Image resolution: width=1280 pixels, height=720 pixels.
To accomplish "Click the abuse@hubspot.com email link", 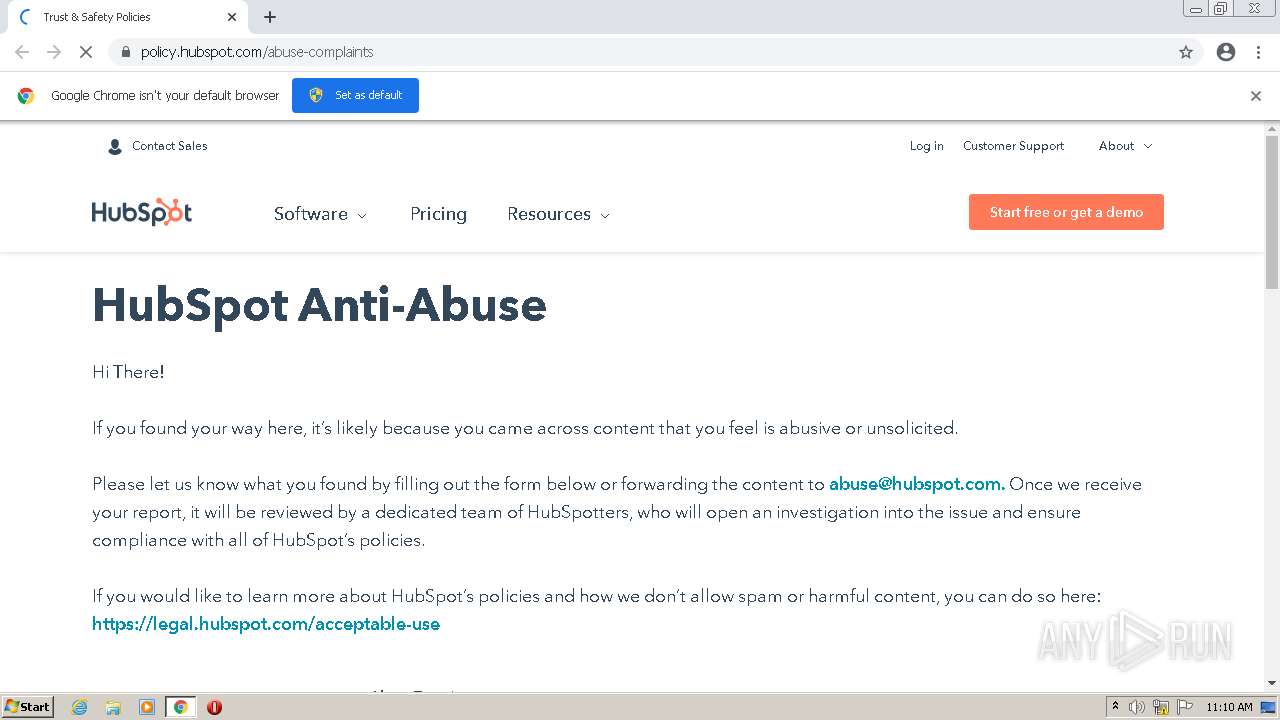I will [917, 484].
